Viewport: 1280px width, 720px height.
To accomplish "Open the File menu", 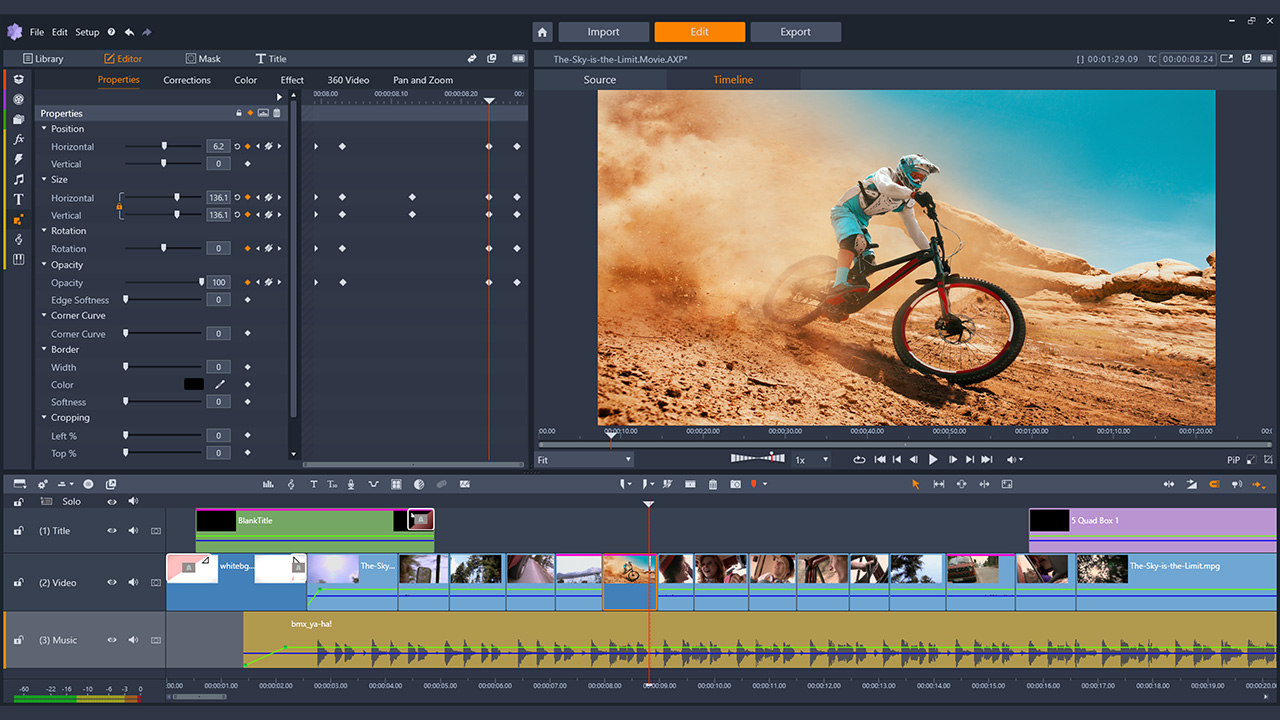I will point(37,32).
